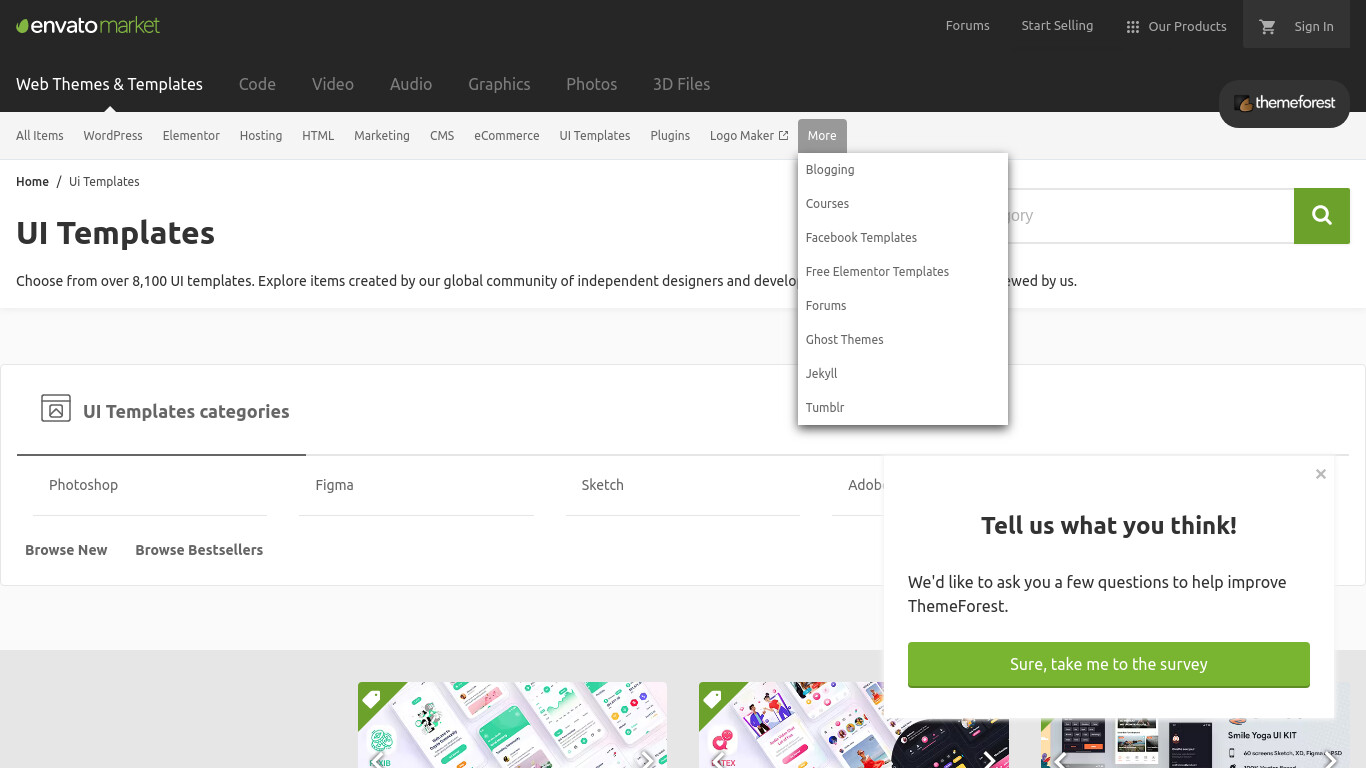Open the Plugins category menu
Image resolution: width=1366 pixels, height=768 pixels.
[670, 136]
